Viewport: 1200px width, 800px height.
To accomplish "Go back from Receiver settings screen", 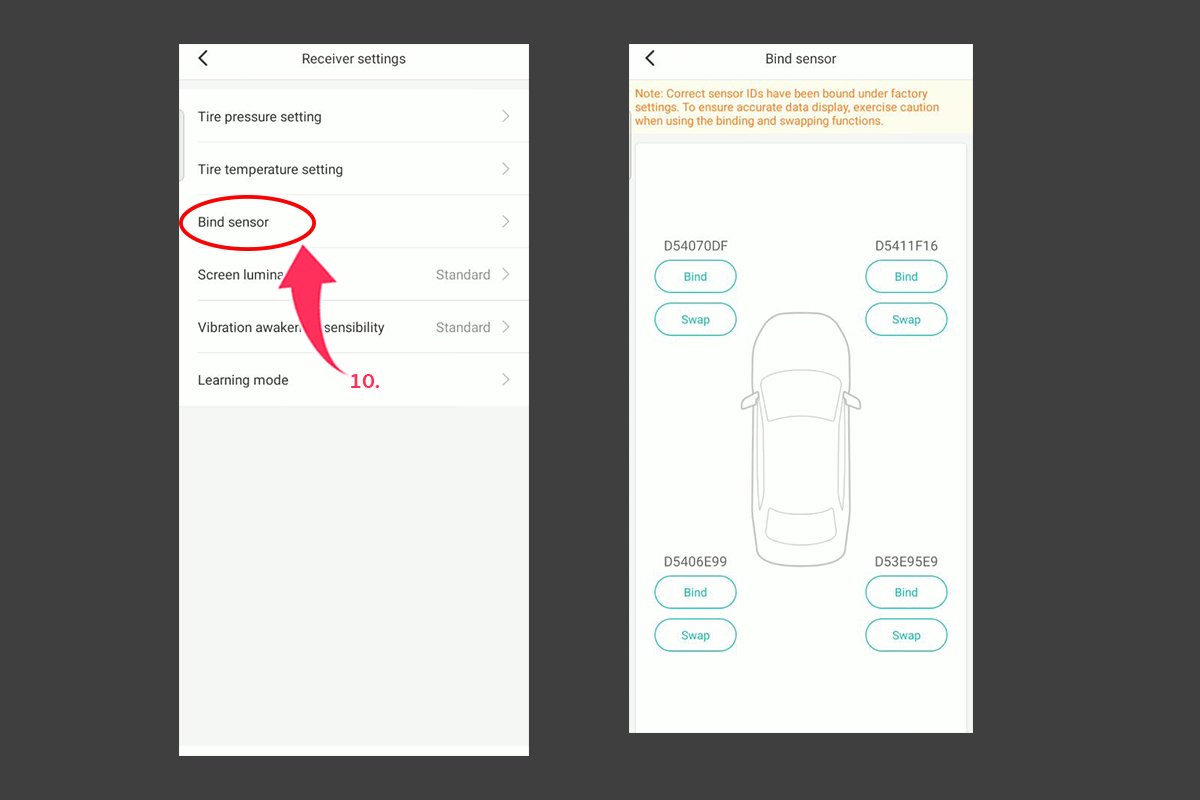I will coord(203,59).
